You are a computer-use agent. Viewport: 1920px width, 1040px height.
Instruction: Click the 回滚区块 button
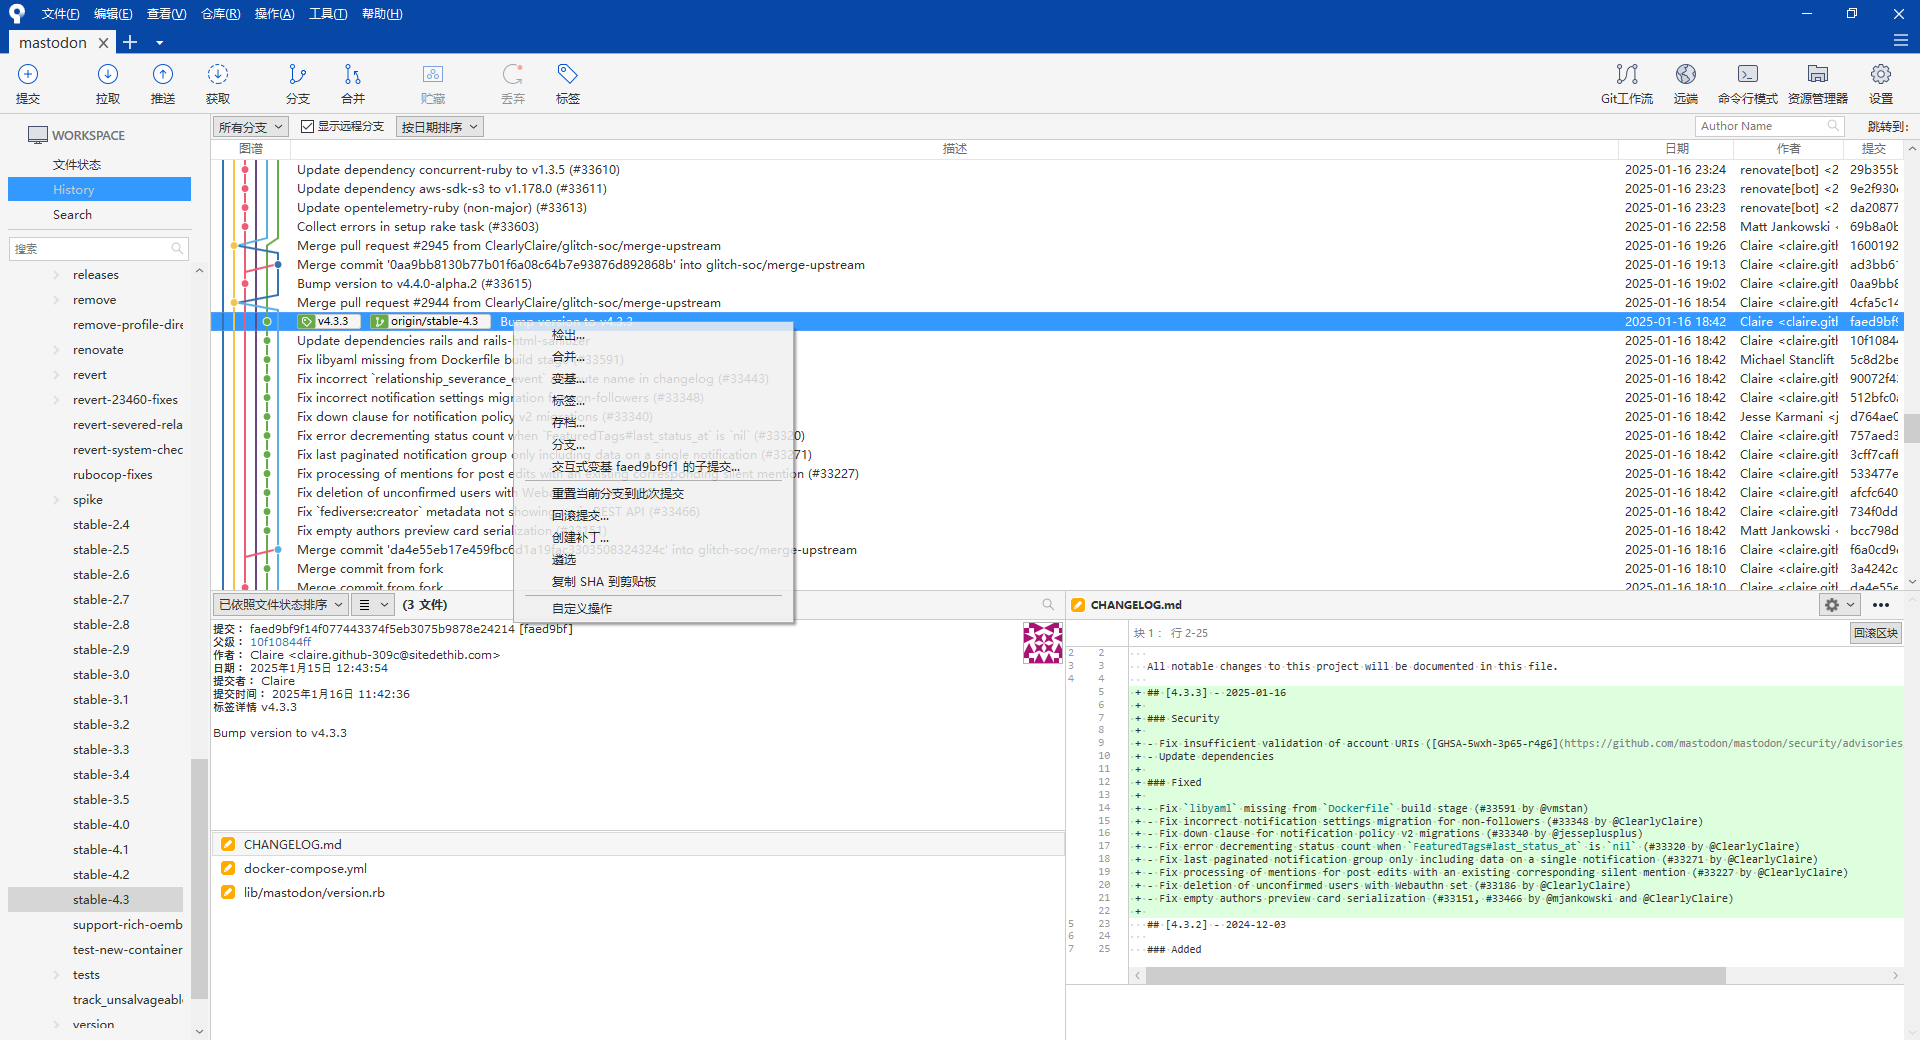[1875, 633]
